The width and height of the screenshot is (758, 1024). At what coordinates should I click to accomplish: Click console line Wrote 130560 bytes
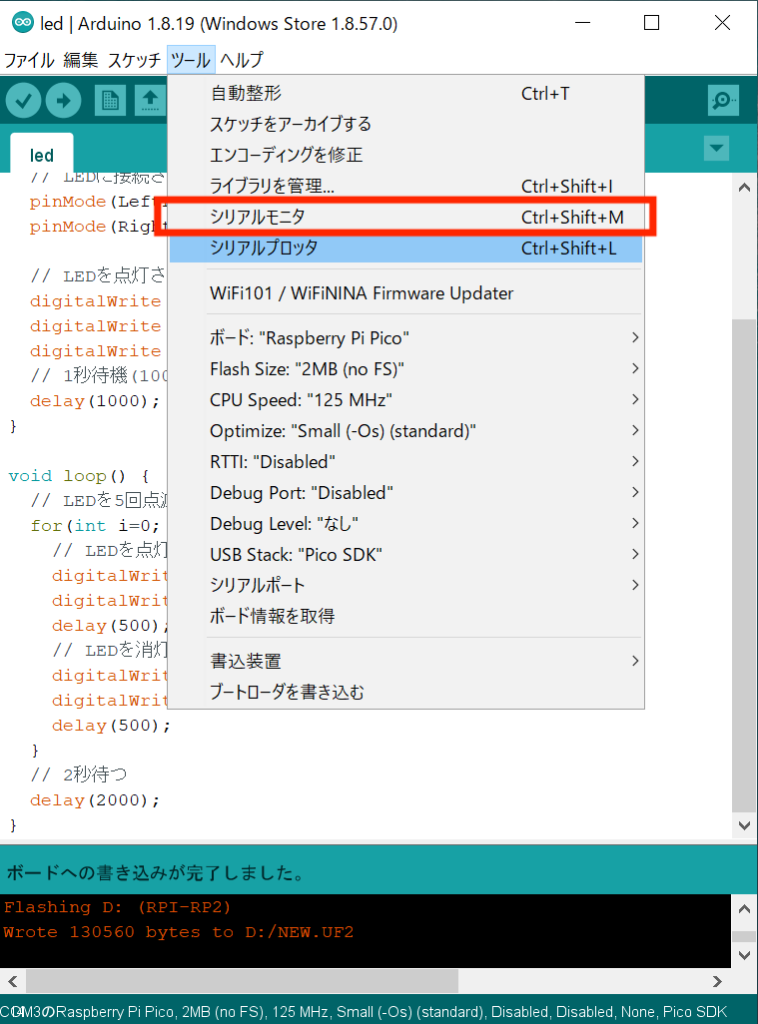pyautogui.click(x=178, y=932)
